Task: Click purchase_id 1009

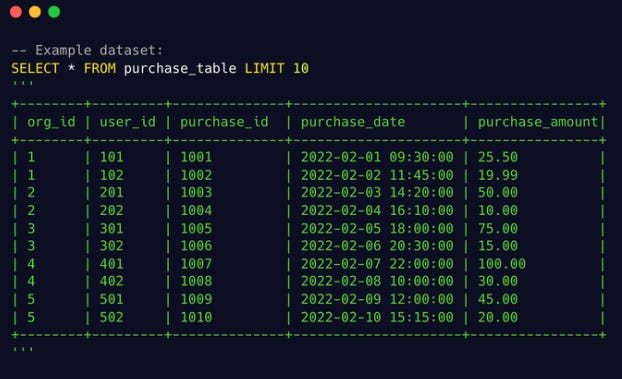Action: pyautogui.click(x=196, y=299)
